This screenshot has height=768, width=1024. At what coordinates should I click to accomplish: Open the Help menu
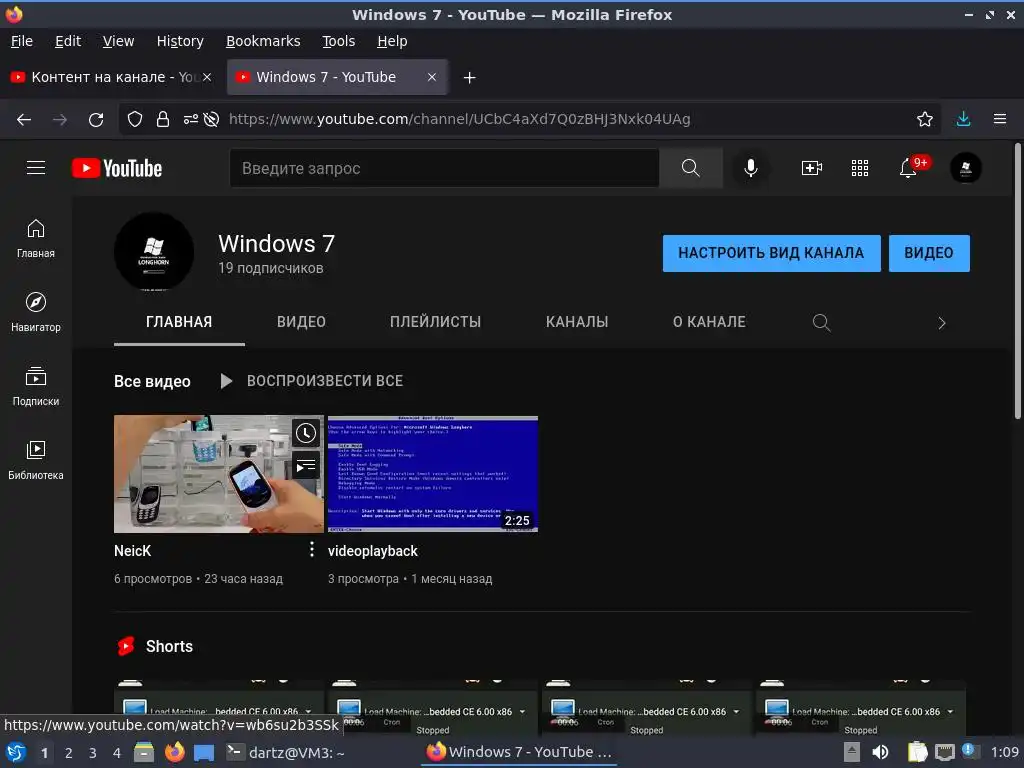(x=392, y=41)
